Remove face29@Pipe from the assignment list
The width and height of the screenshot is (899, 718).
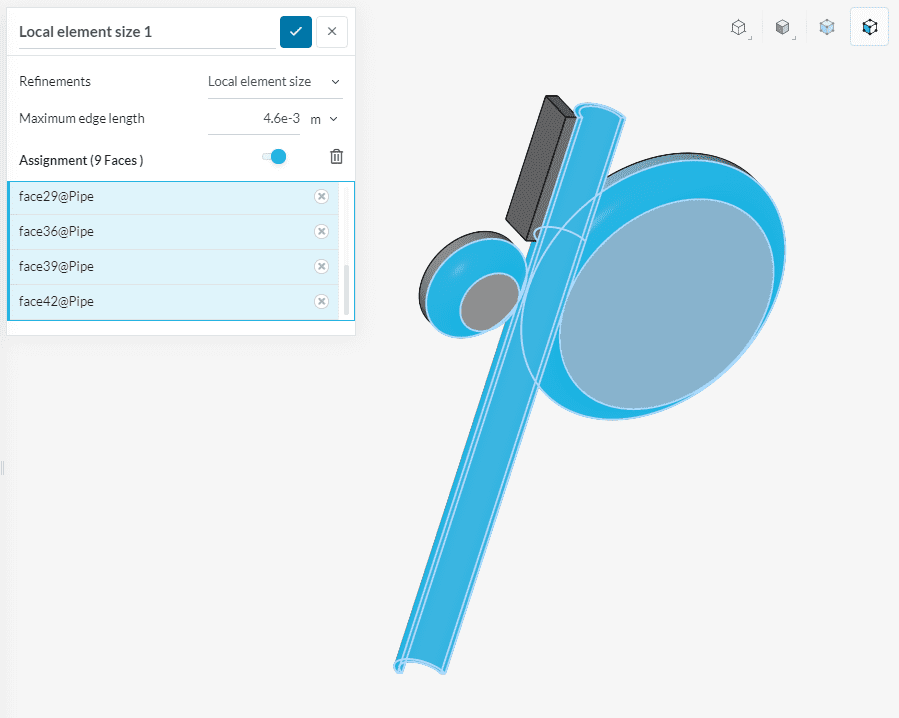(321, 197)
